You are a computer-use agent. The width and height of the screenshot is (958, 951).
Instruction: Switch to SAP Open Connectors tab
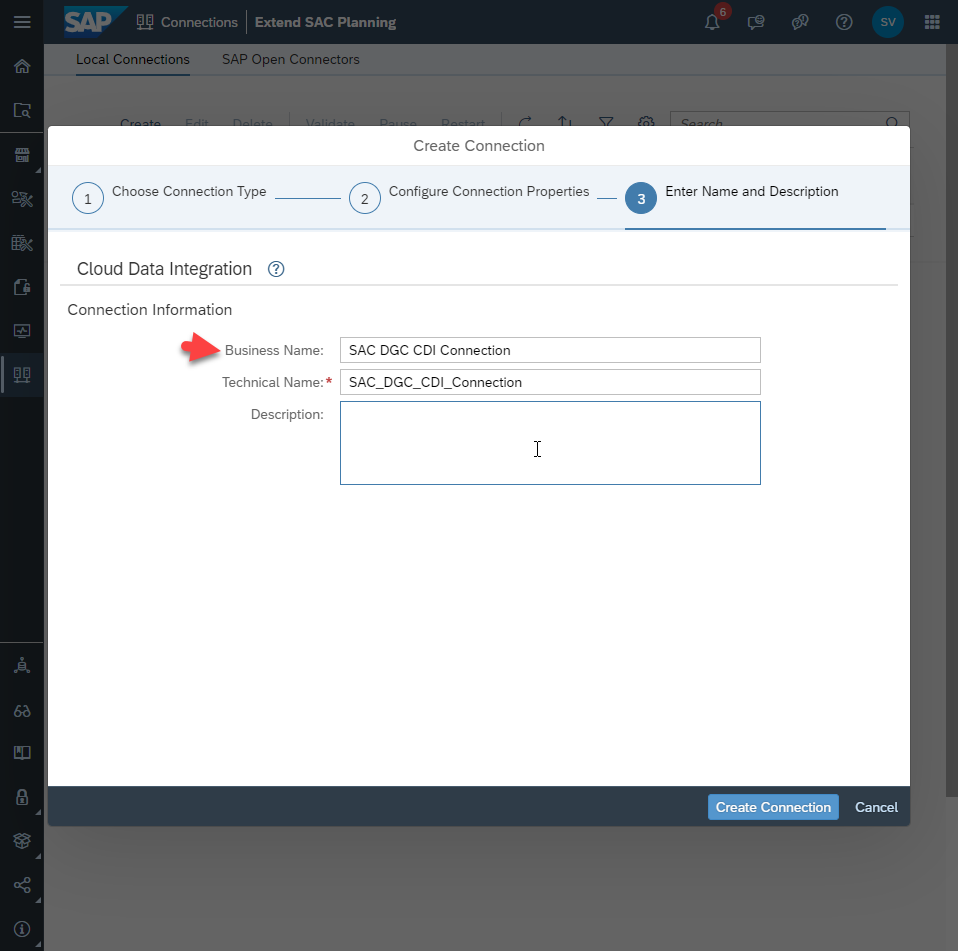click(291, 60)
